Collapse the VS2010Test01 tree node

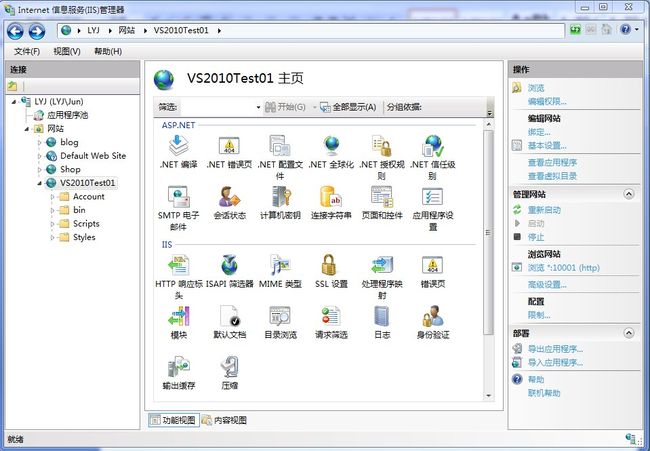(x=40, y=183)
